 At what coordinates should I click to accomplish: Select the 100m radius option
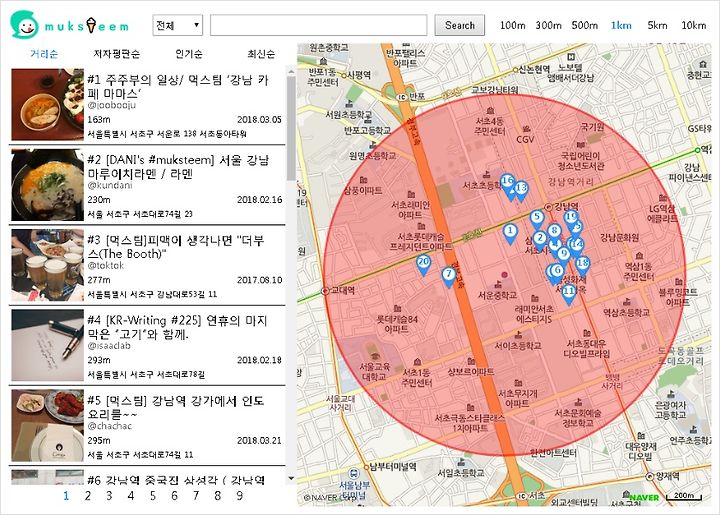point(512,25)
